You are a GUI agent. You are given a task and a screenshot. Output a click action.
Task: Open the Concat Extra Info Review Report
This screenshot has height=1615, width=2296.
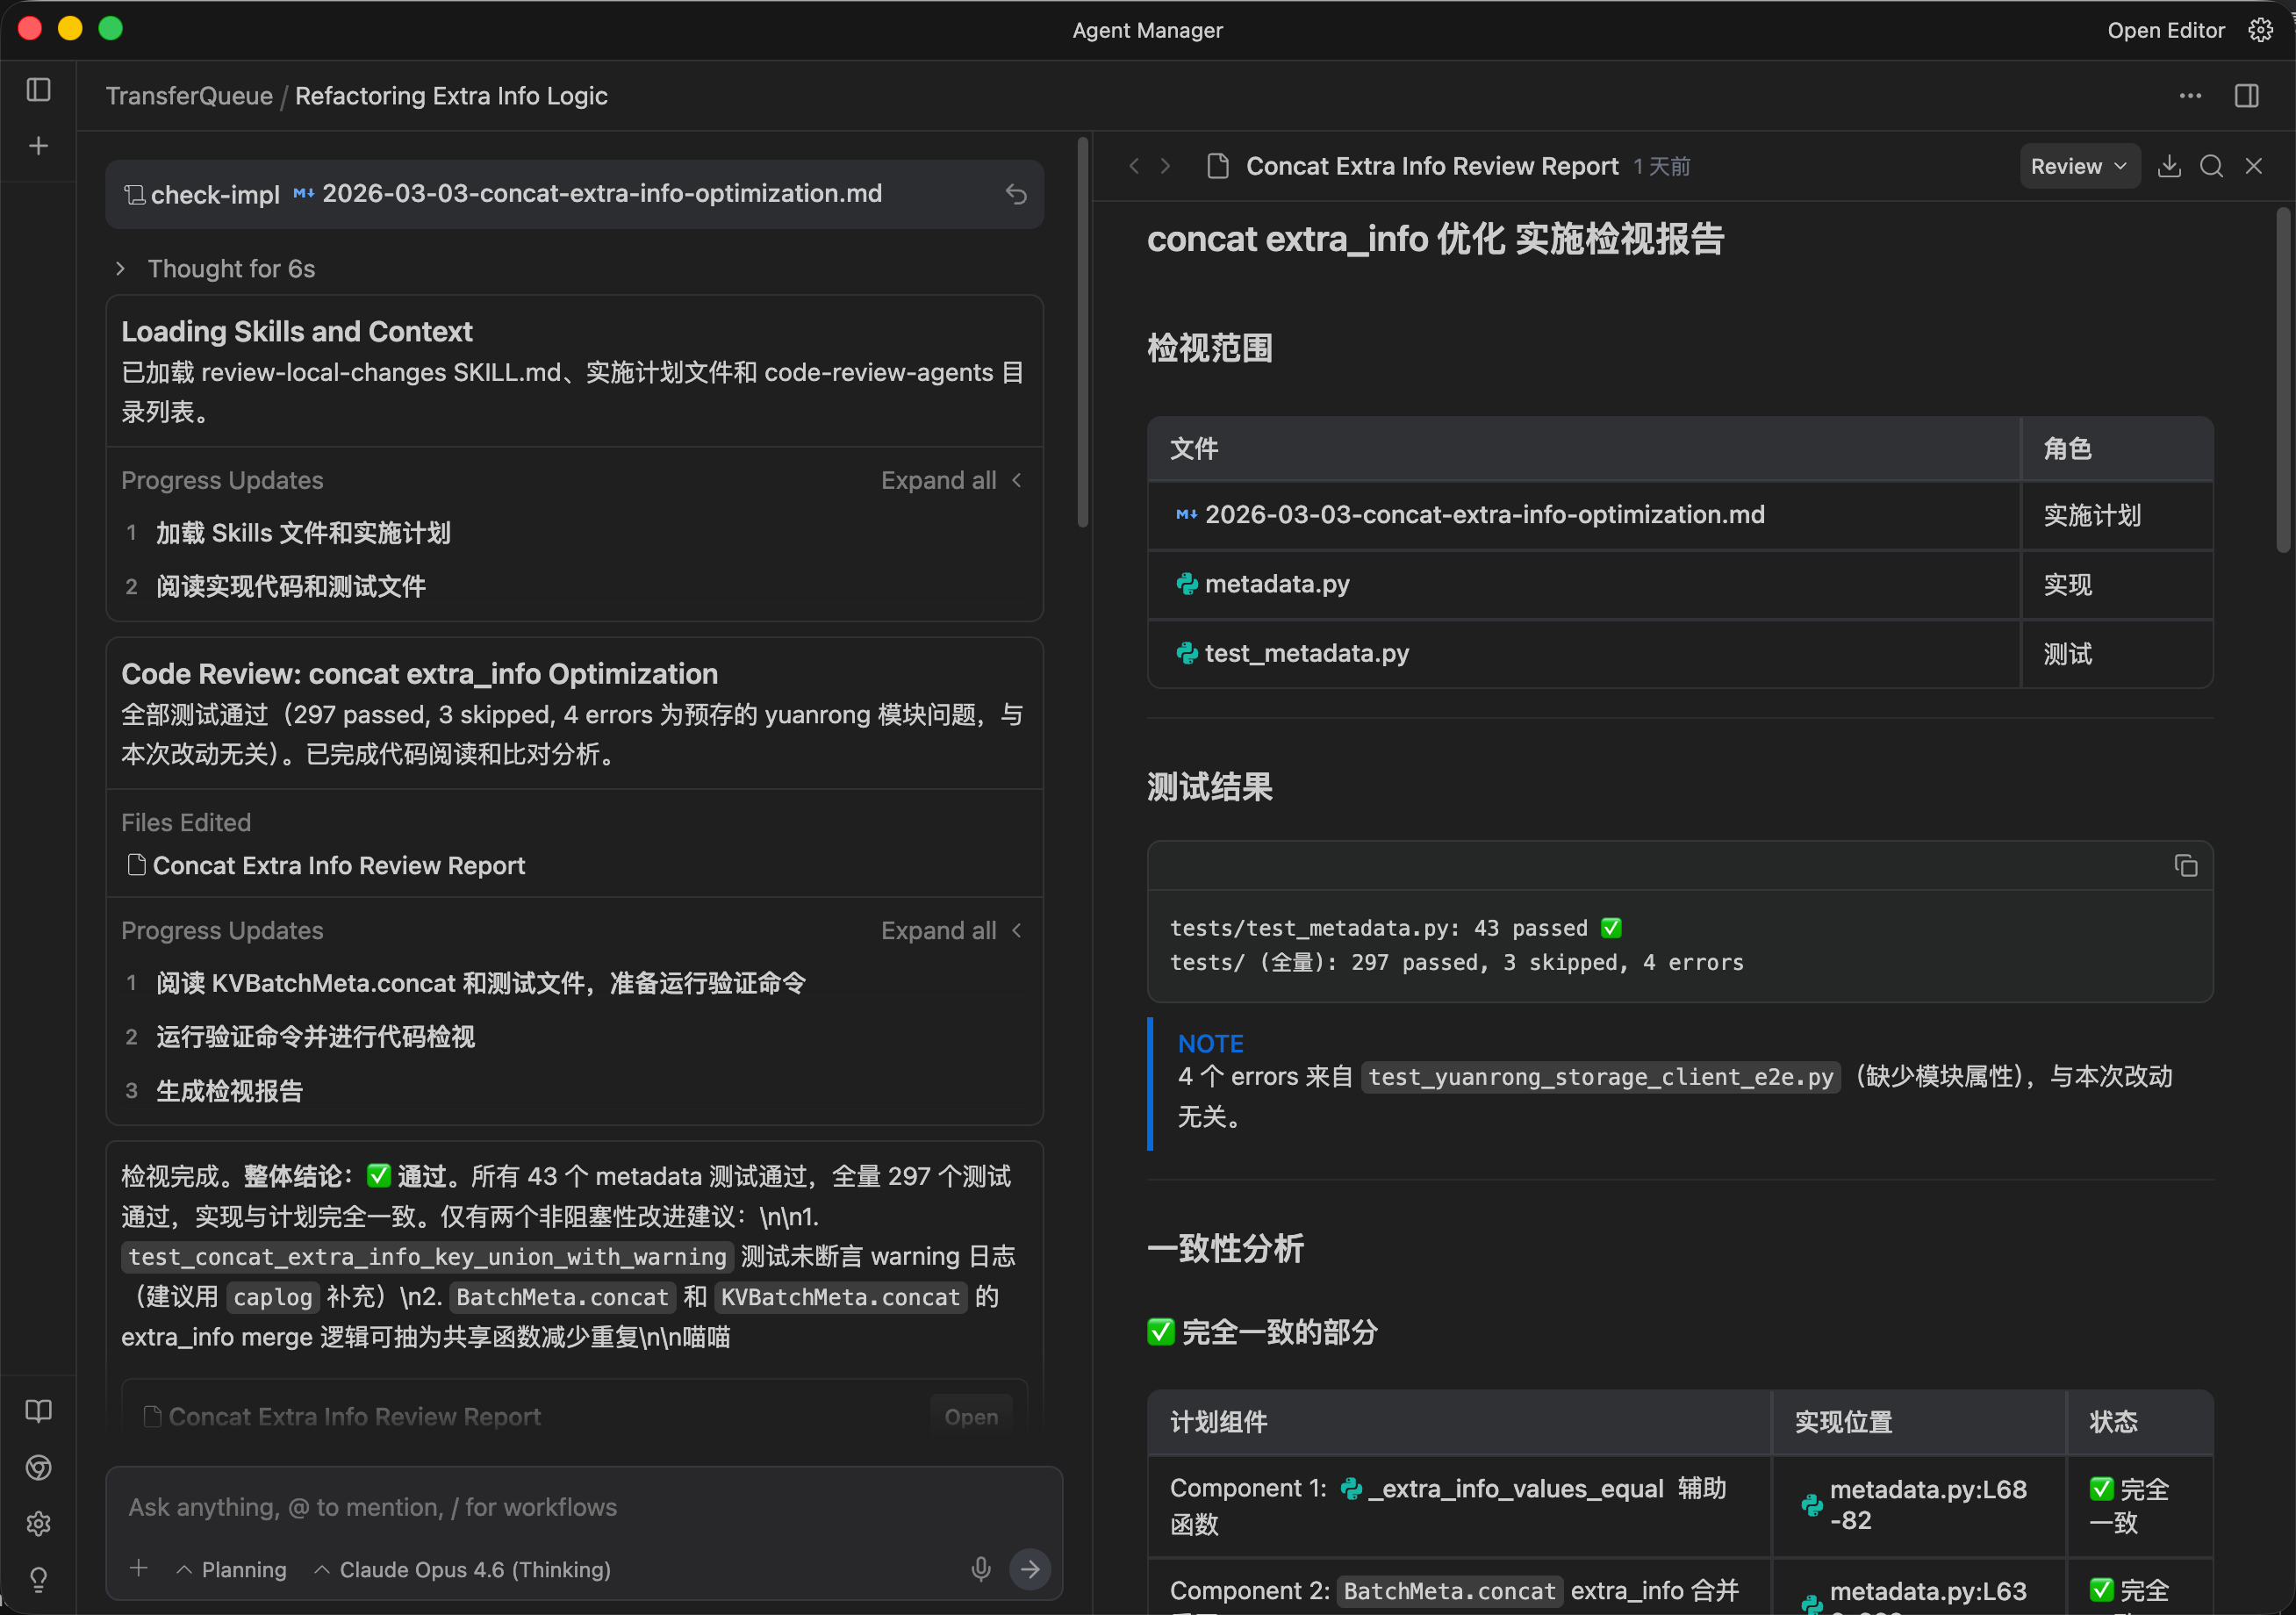pos(337,865)
